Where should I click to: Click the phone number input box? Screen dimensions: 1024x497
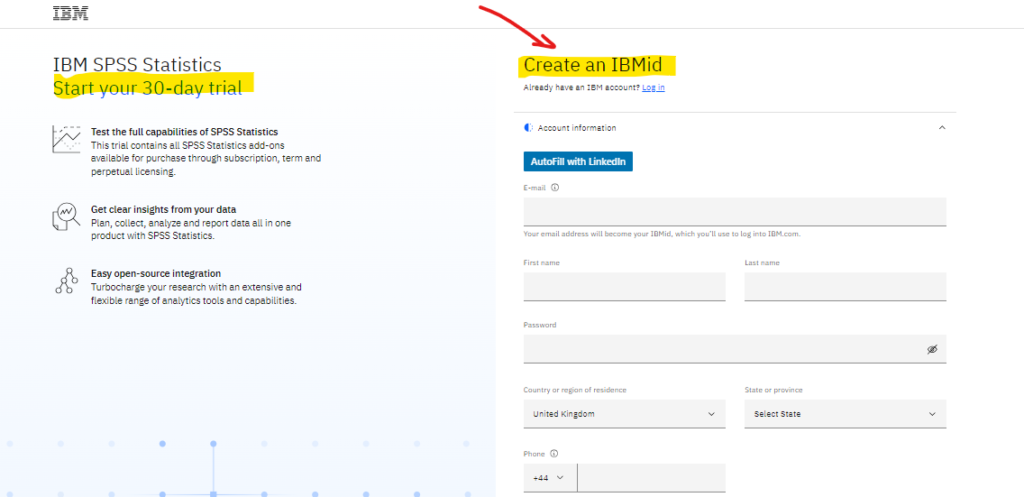(651, 478)
